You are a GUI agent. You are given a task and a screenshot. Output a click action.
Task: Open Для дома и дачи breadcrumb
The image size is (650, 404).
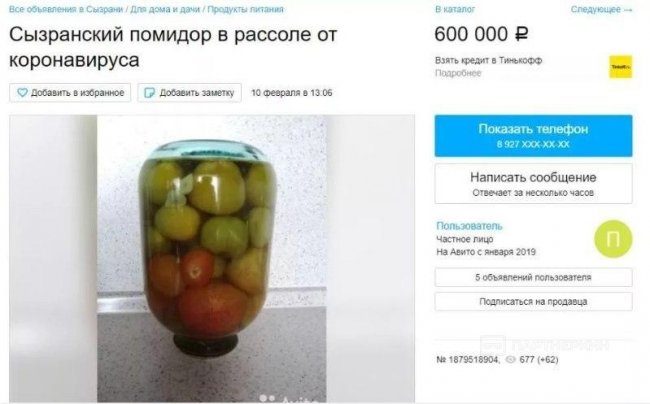tap(165, 9)
